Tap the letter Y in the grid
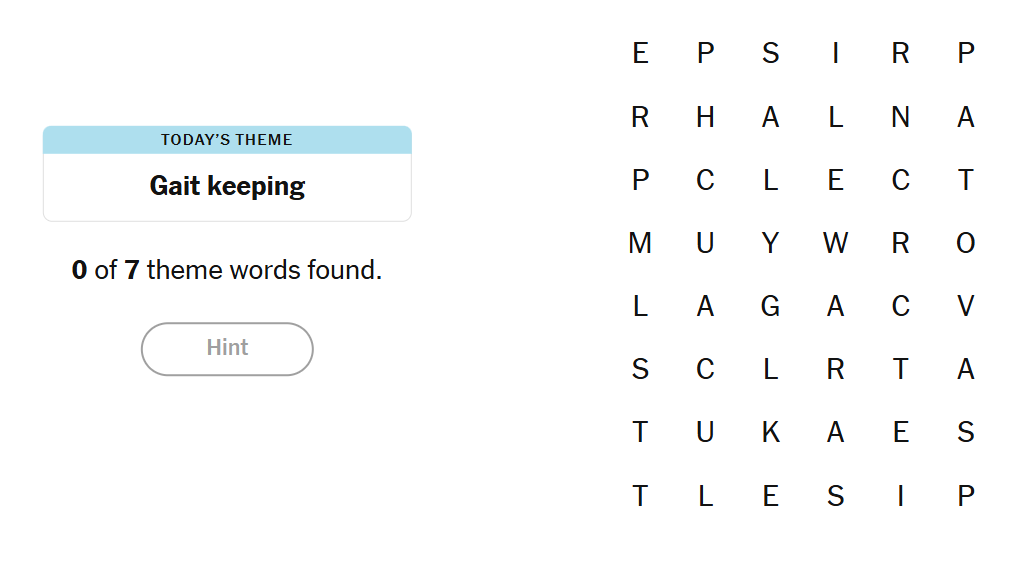Image resolution: width=1023 pixels, height=576 pixels. (770, 243)
